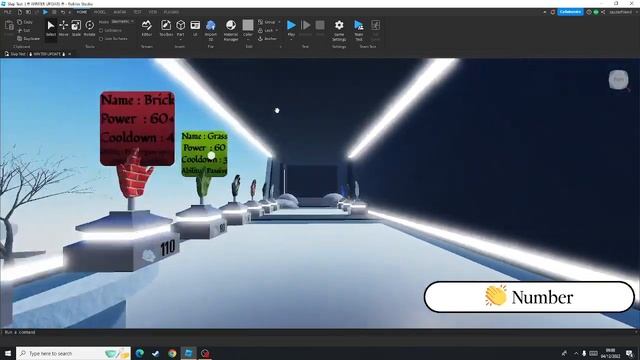Click the view selector cube in viewport
Viewport: 640px width, 360px height.
coord(619,80)
